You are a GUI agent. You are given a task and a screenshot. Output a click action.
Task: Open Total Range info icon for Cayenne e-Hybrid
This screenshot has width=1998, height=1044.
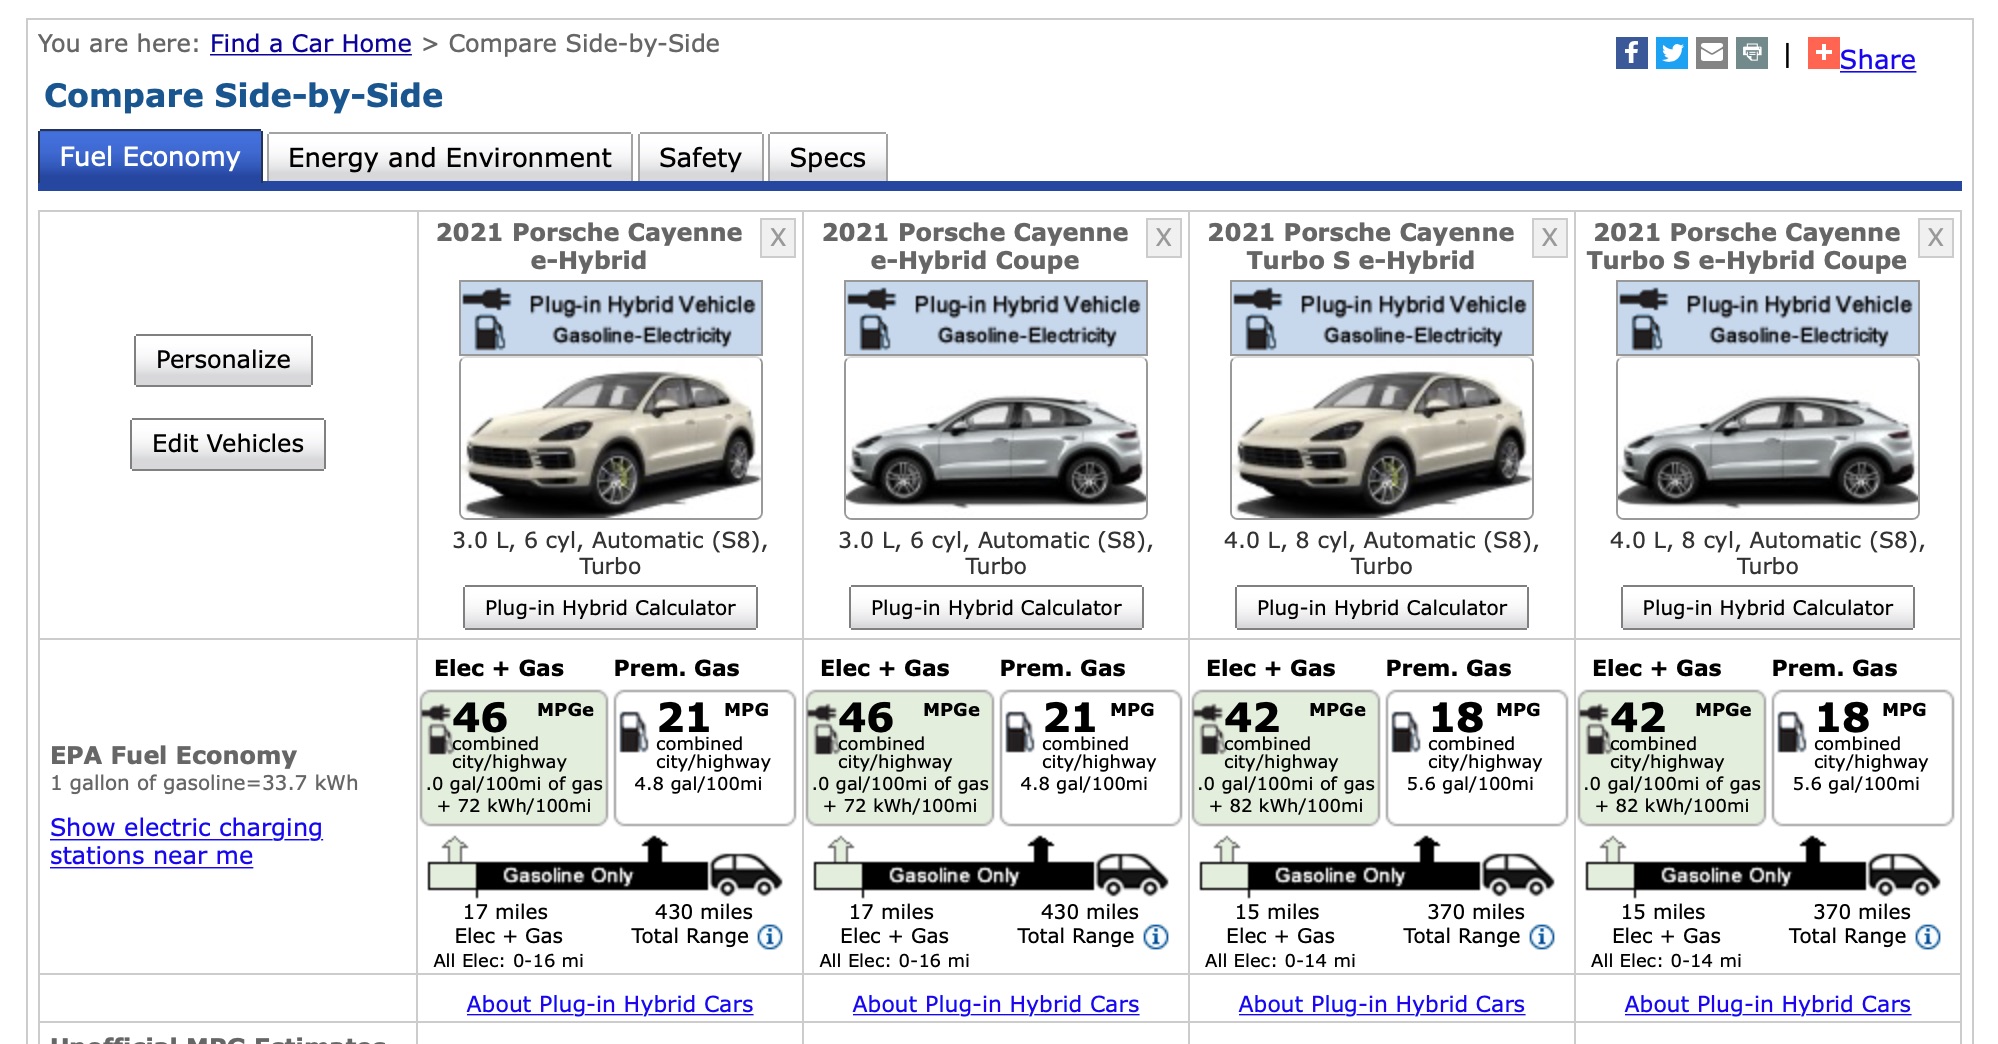(x=770, y=937)
